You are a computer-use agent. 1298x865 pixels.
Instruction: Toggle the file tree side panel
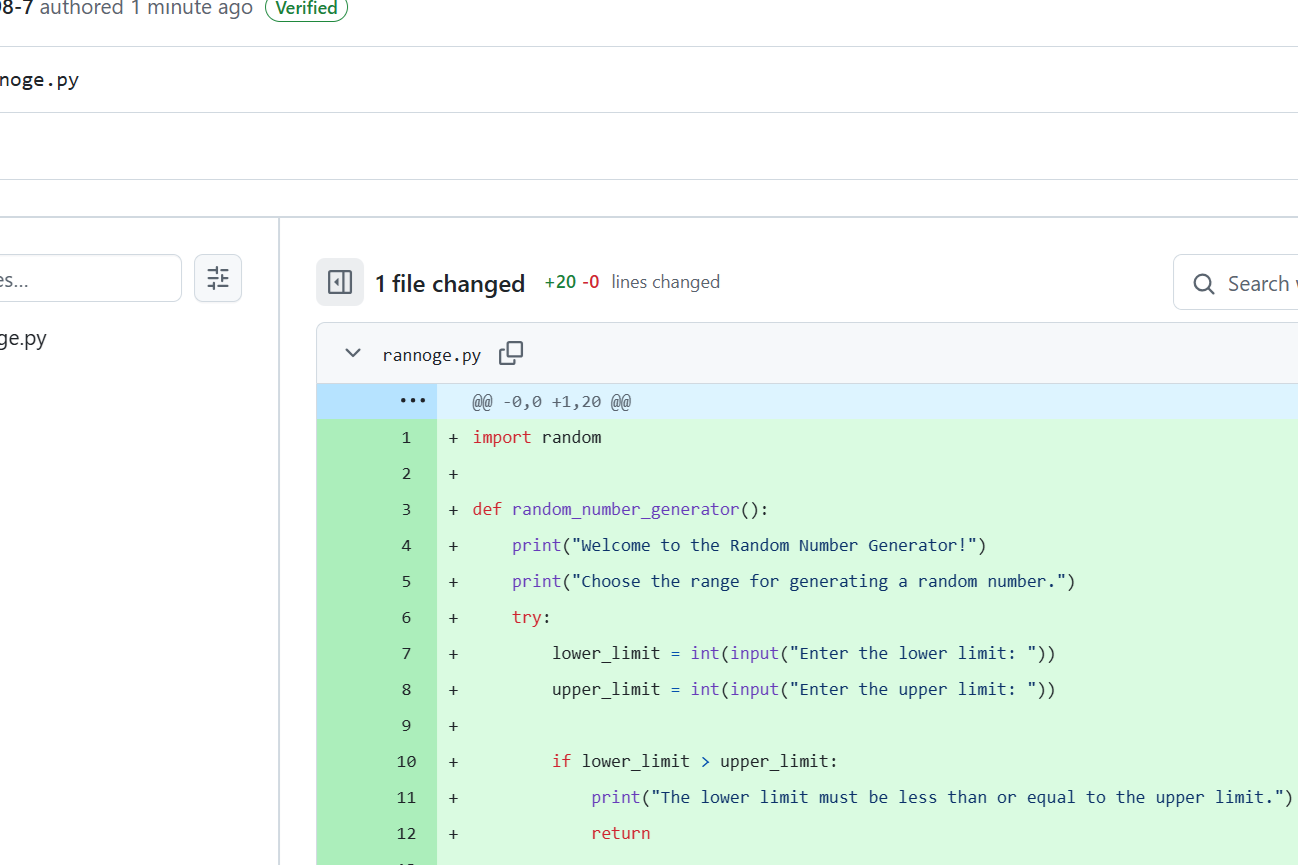tap(340, 282)
